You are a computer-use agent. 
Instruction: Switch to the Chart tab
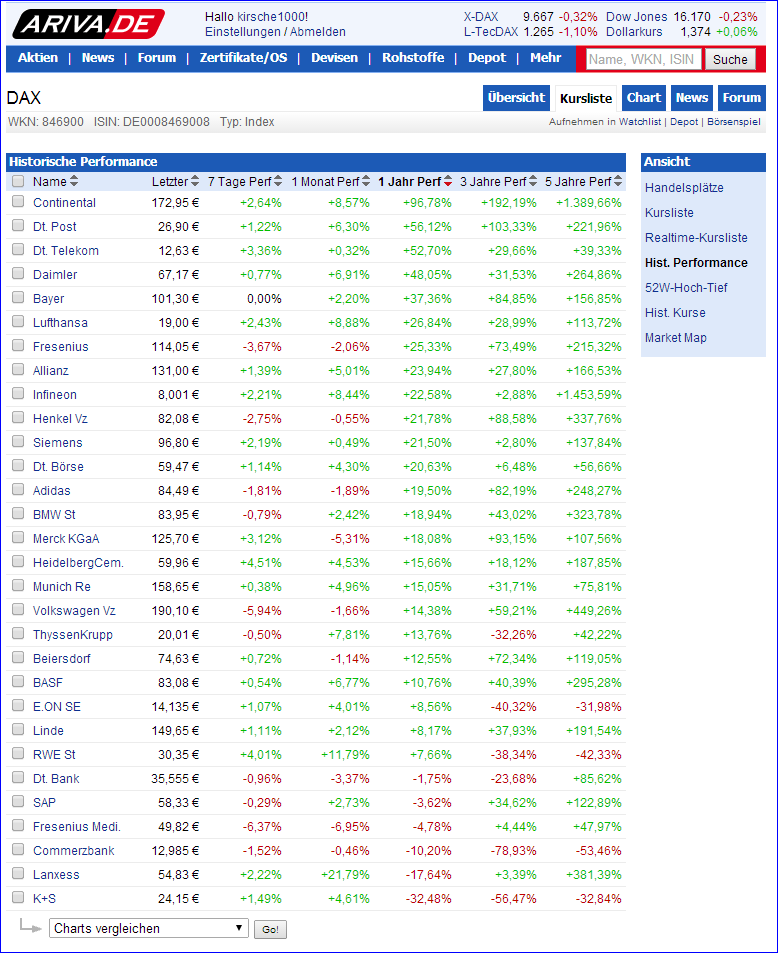[643, 97]
